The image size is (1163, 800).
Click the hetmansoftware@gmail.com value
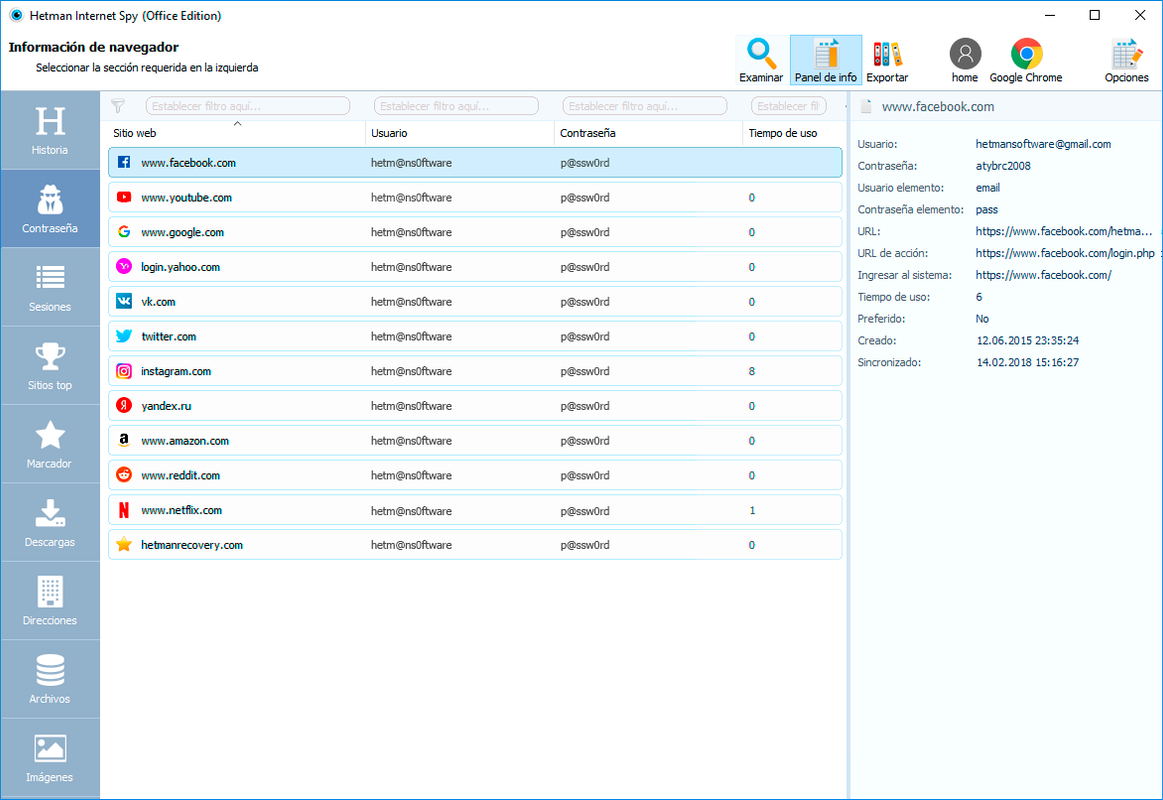1044,144
